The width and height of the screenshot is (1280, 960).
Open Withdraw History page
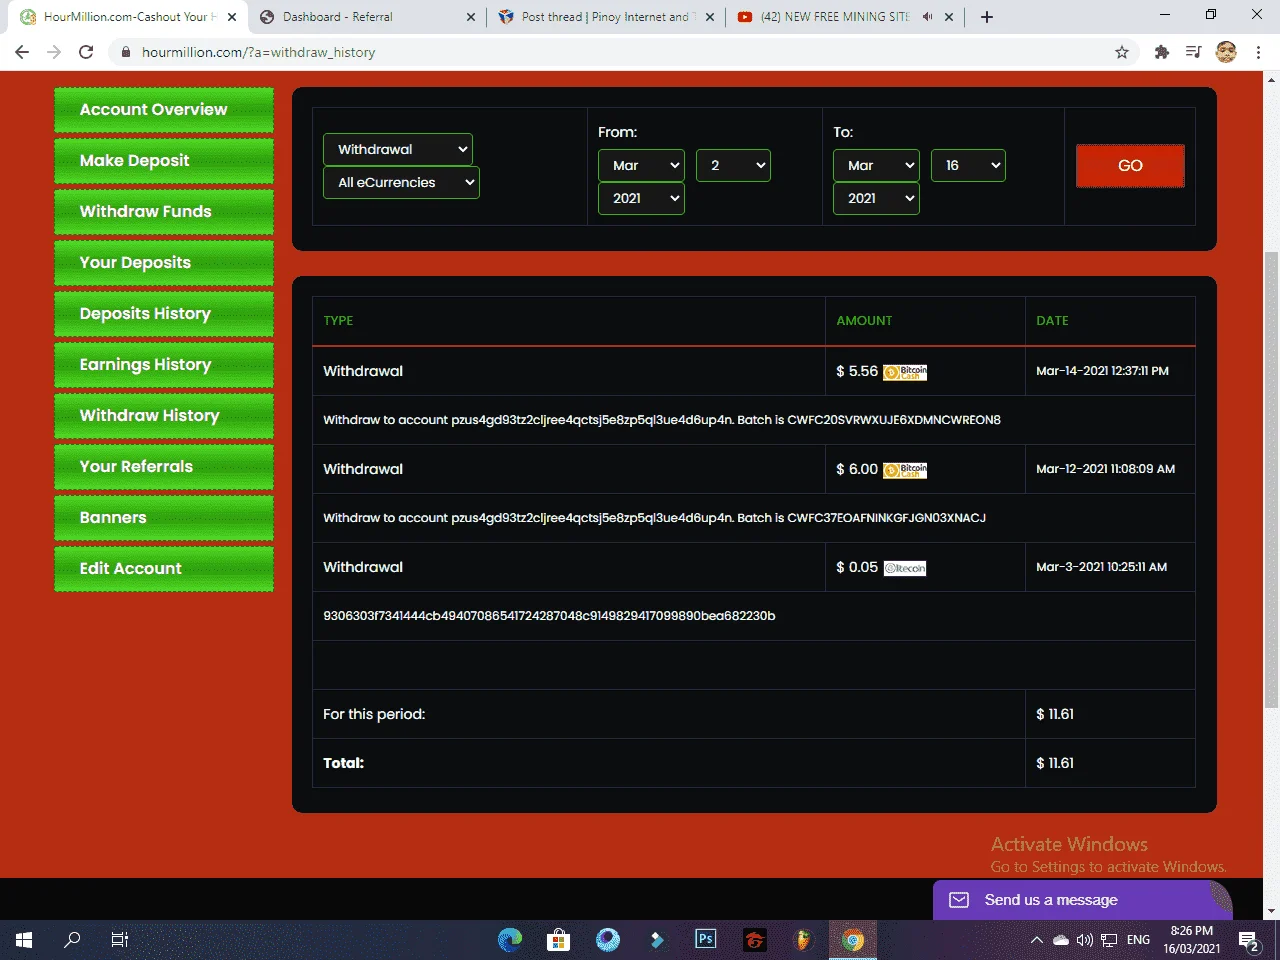[x=164, y=416]
